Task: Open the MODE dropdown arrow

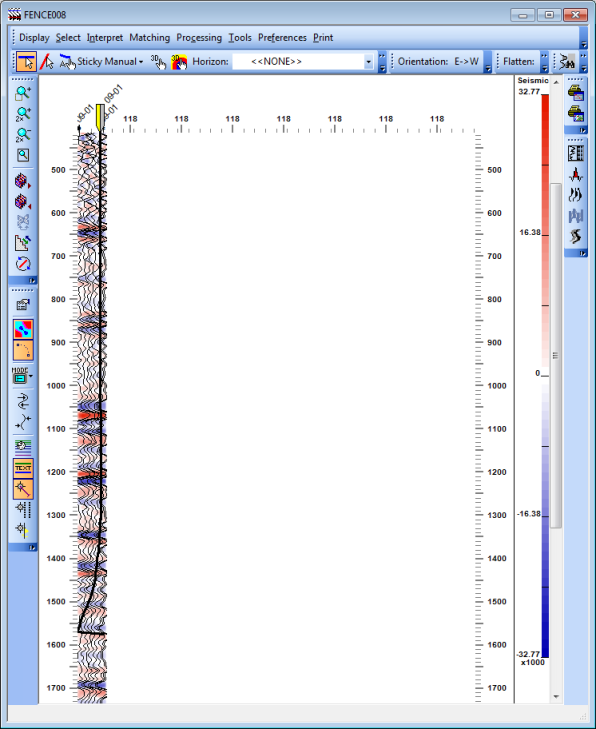Action: click(x=31, y=376)
